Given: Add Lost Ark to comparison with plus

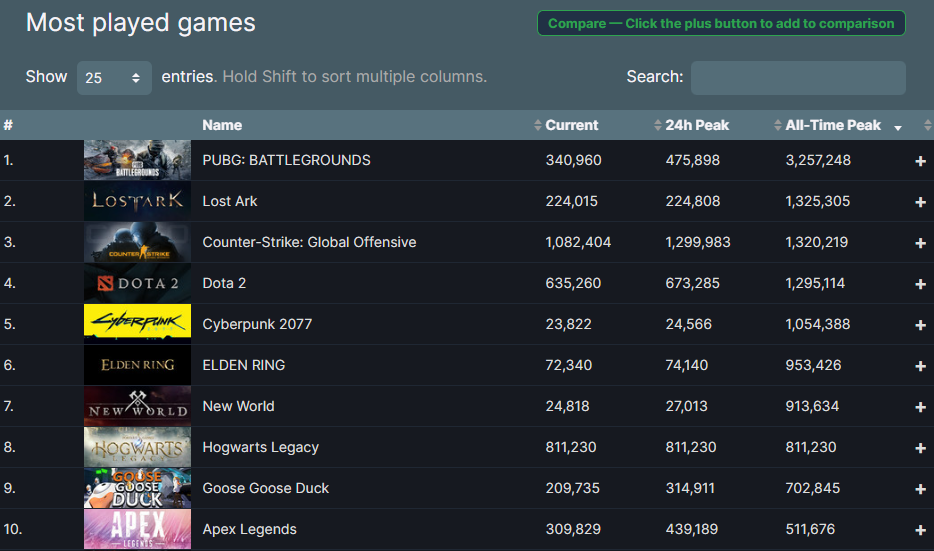Looking at the screenshot, I should pos(920,202).
